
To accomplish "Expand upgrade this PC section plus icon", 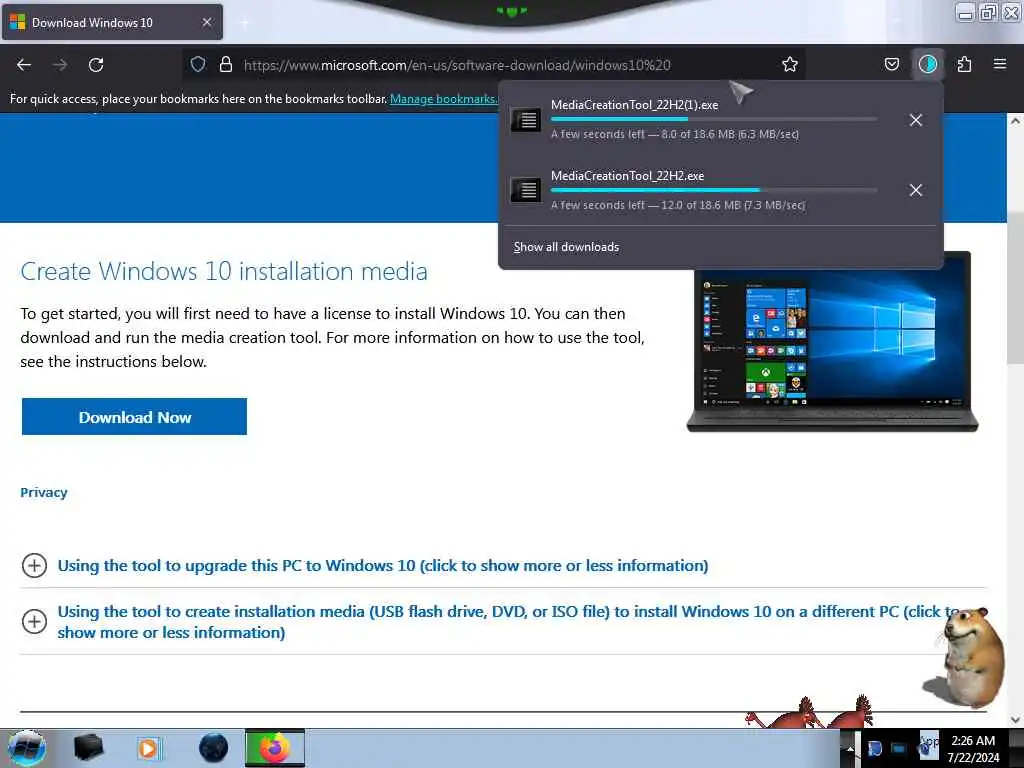I will coord(34,566).
